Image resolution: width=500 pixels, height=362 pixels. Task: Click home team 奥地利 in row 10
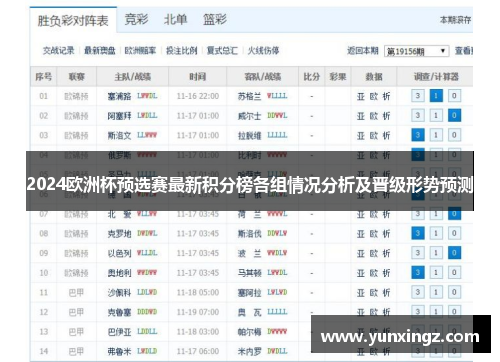(119, 273)
